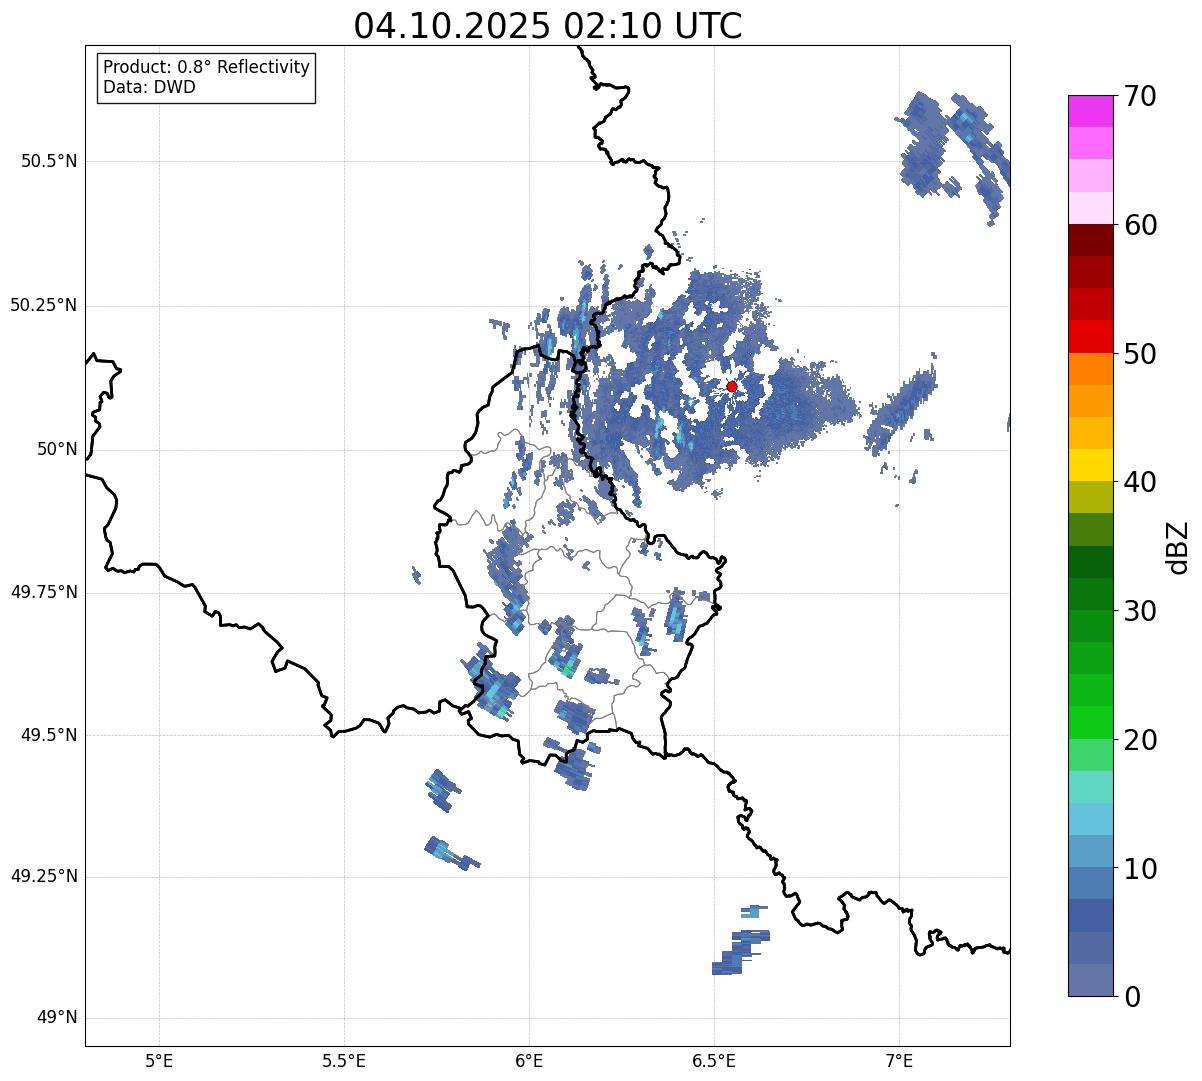Screen dimensions: 1202x1081
Task: Click the colorbar tick value 40
Action: click(x=1140, y=482)
